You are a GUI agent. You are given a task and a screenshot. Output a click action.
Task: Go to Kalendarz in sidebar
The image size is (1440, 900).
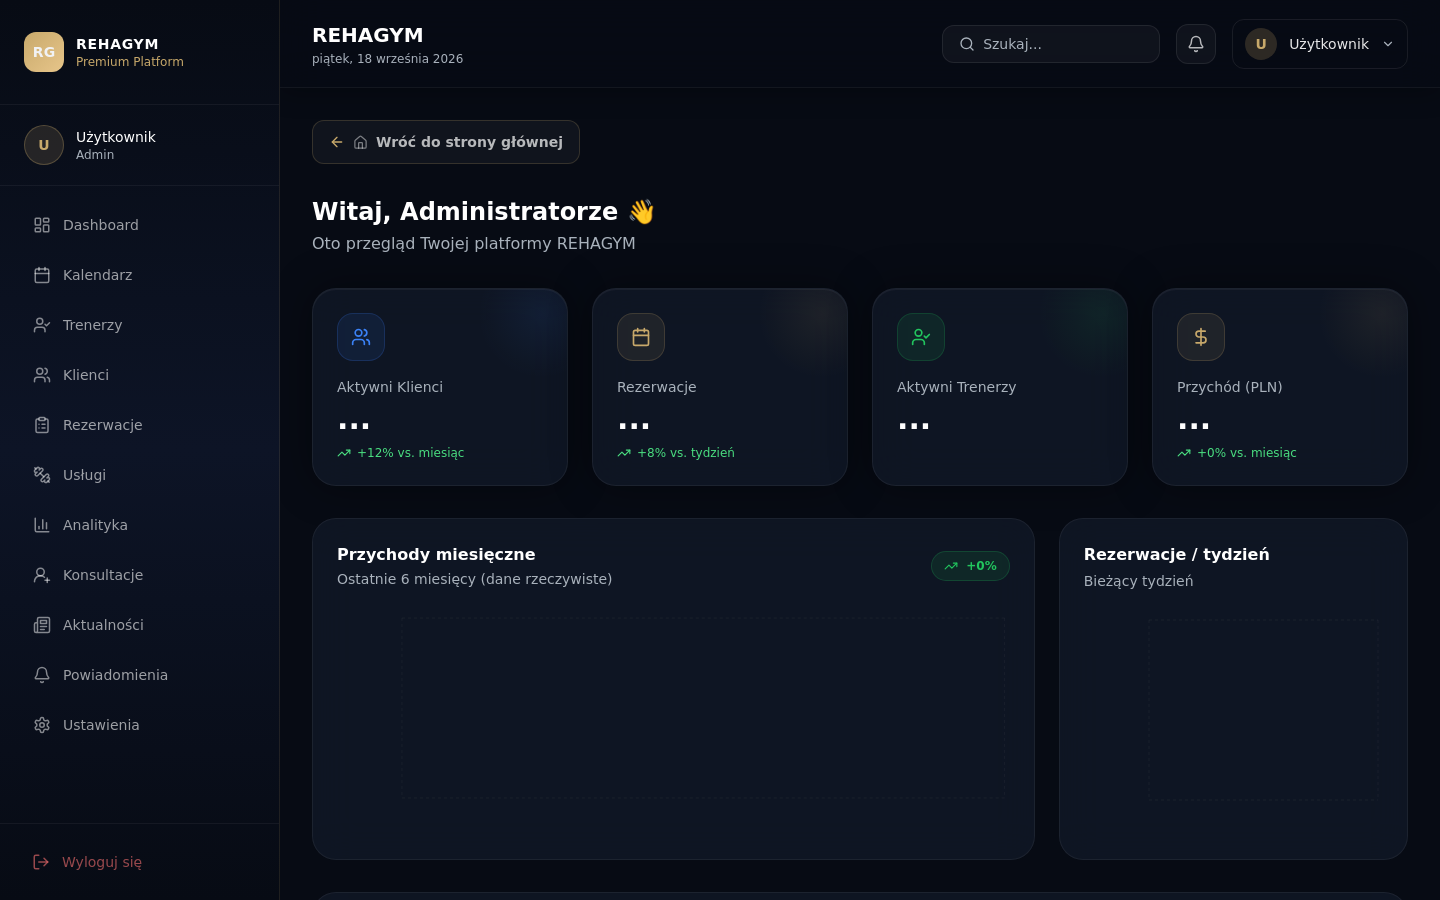coord(140,275)
